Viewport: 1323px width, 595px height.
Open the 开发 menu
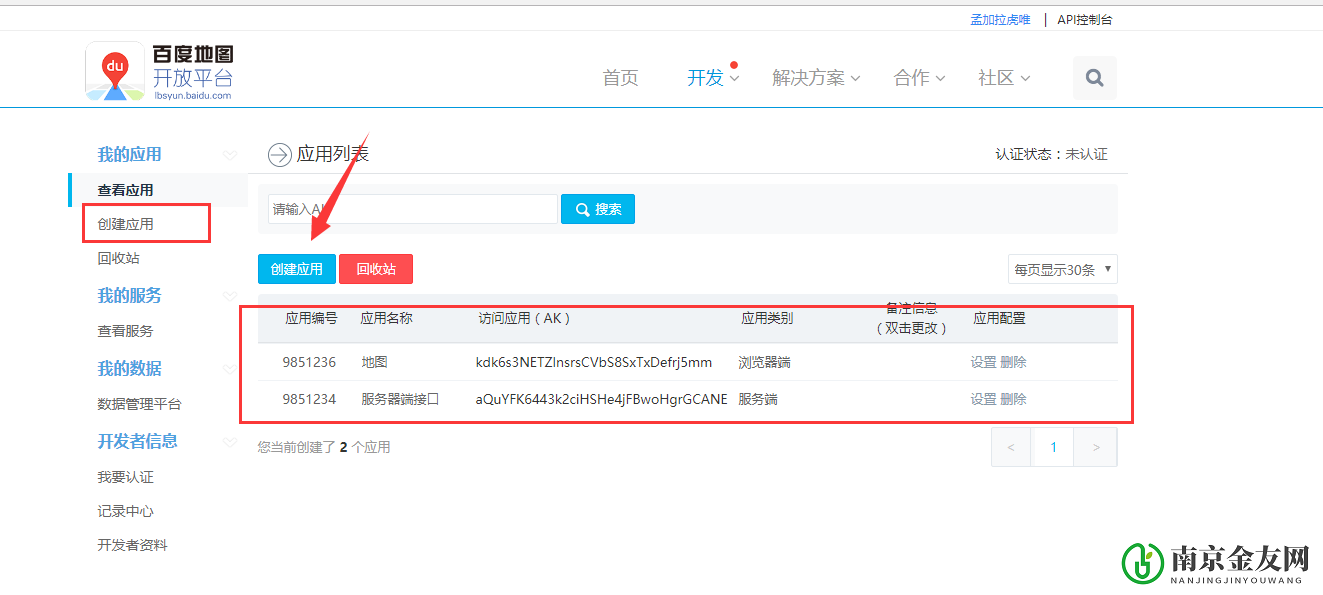click(x=709, y=77)
